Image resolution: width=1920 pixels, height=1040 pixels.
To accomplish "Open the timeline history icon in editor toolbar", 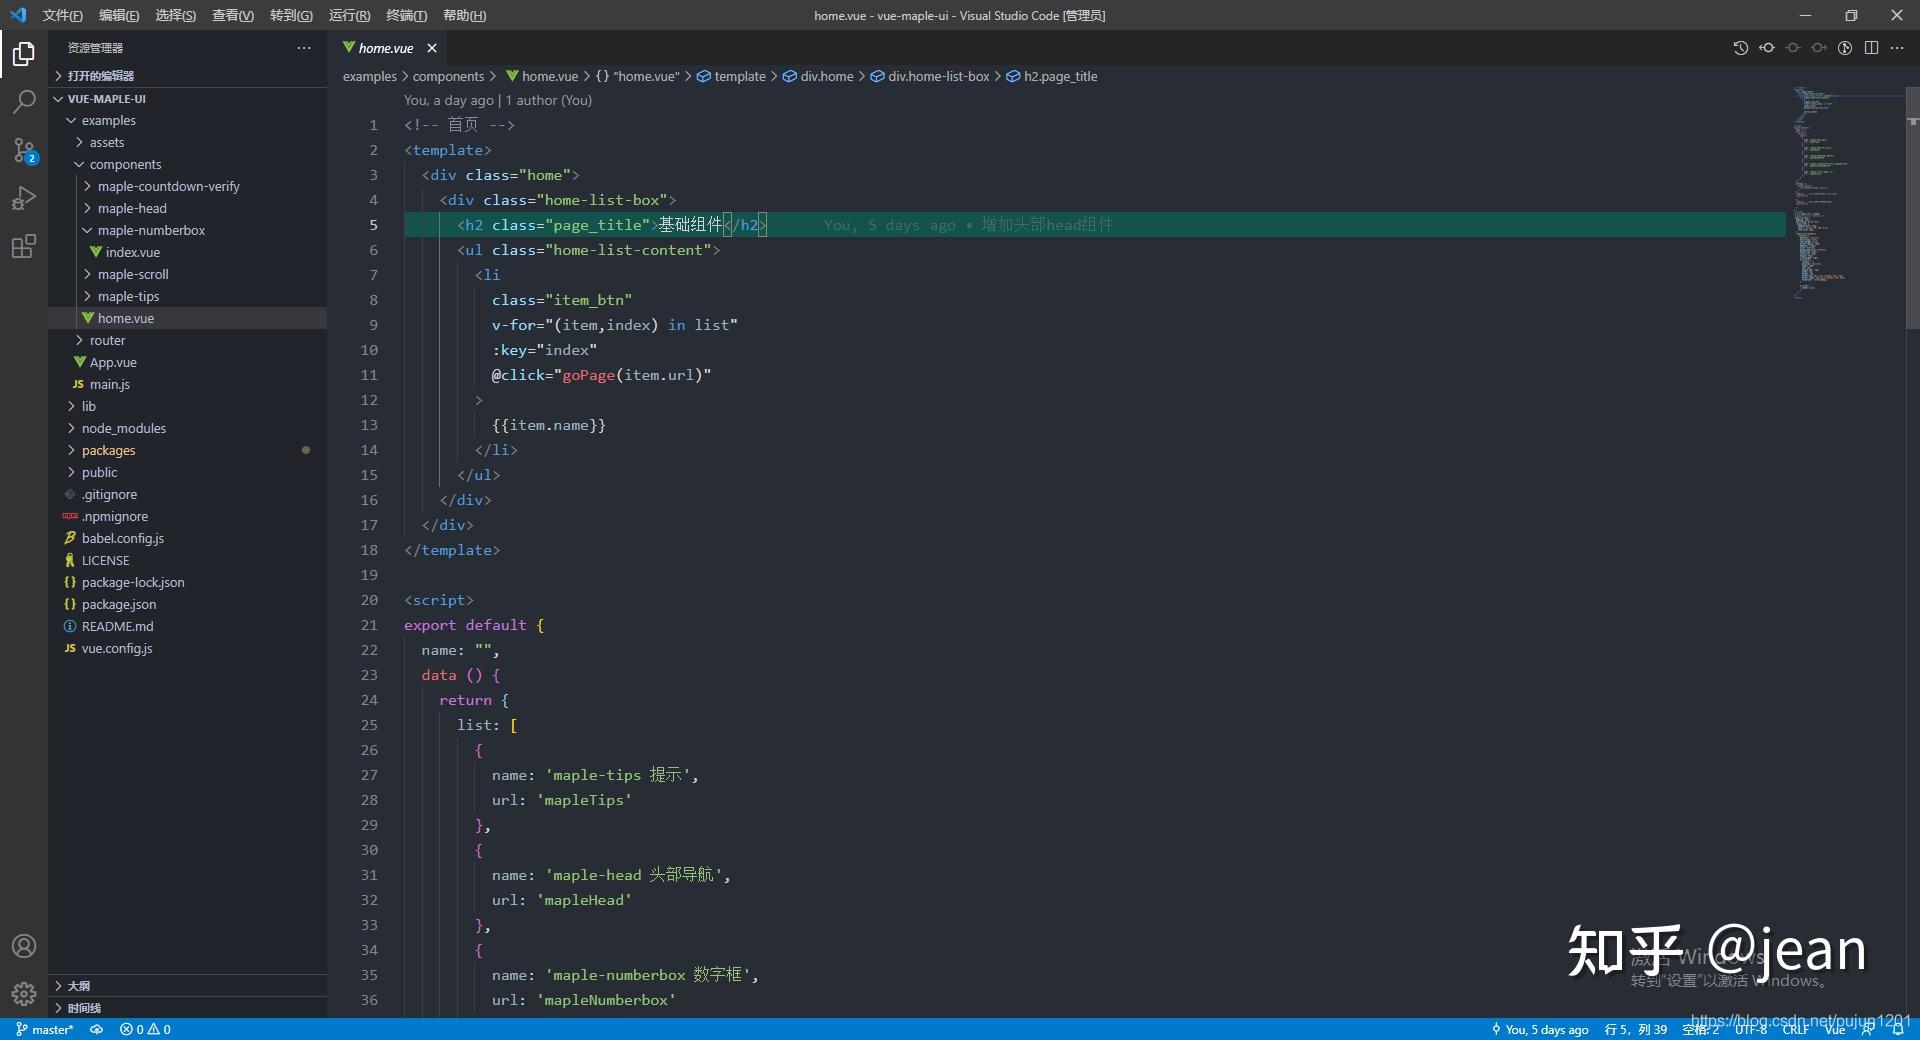I will coord(1740,47).
